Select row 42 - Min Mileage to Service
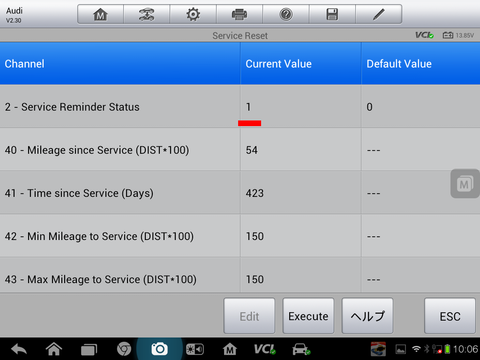 coord(240,236)
